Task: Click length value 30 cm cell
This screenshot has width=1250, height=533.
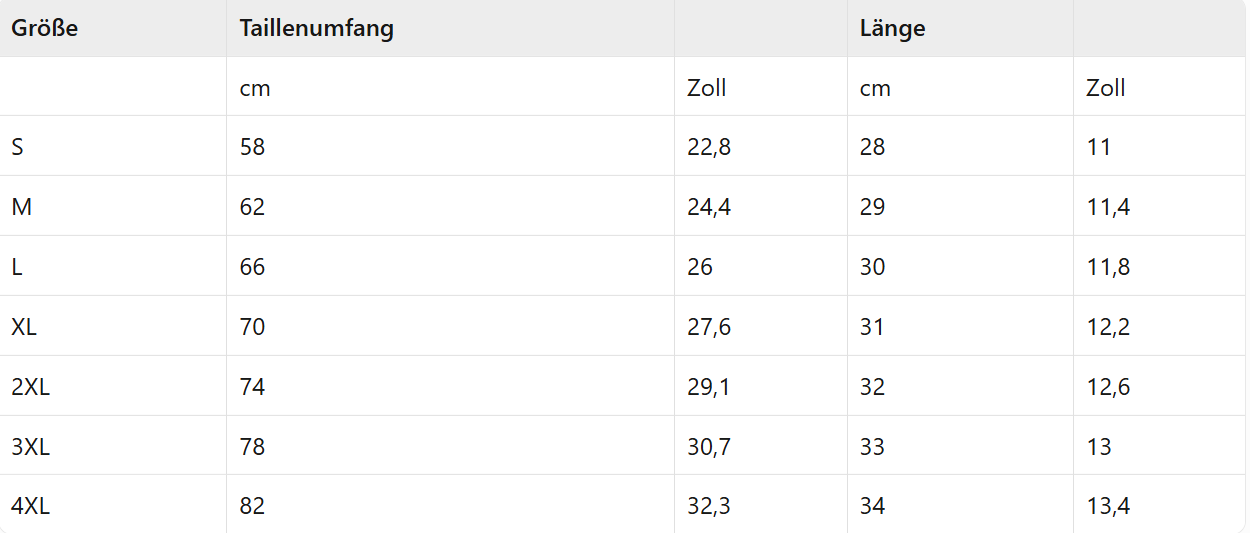Action: 873,267
